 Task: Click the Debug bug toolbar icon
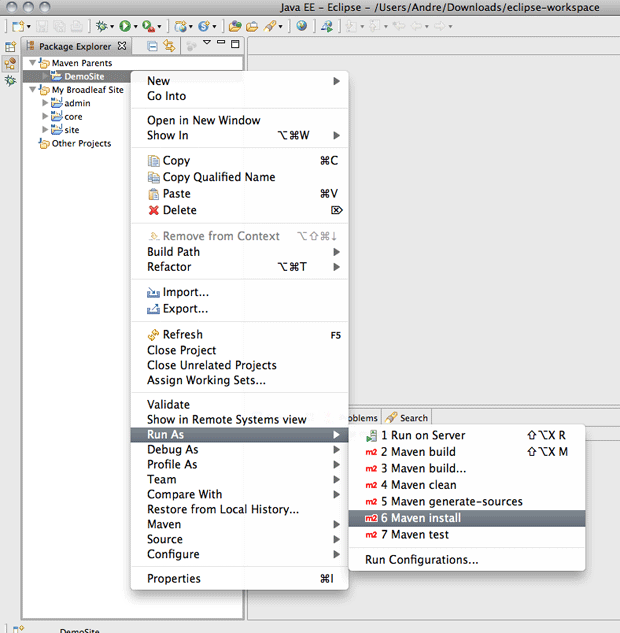click(x=101, y=27)
